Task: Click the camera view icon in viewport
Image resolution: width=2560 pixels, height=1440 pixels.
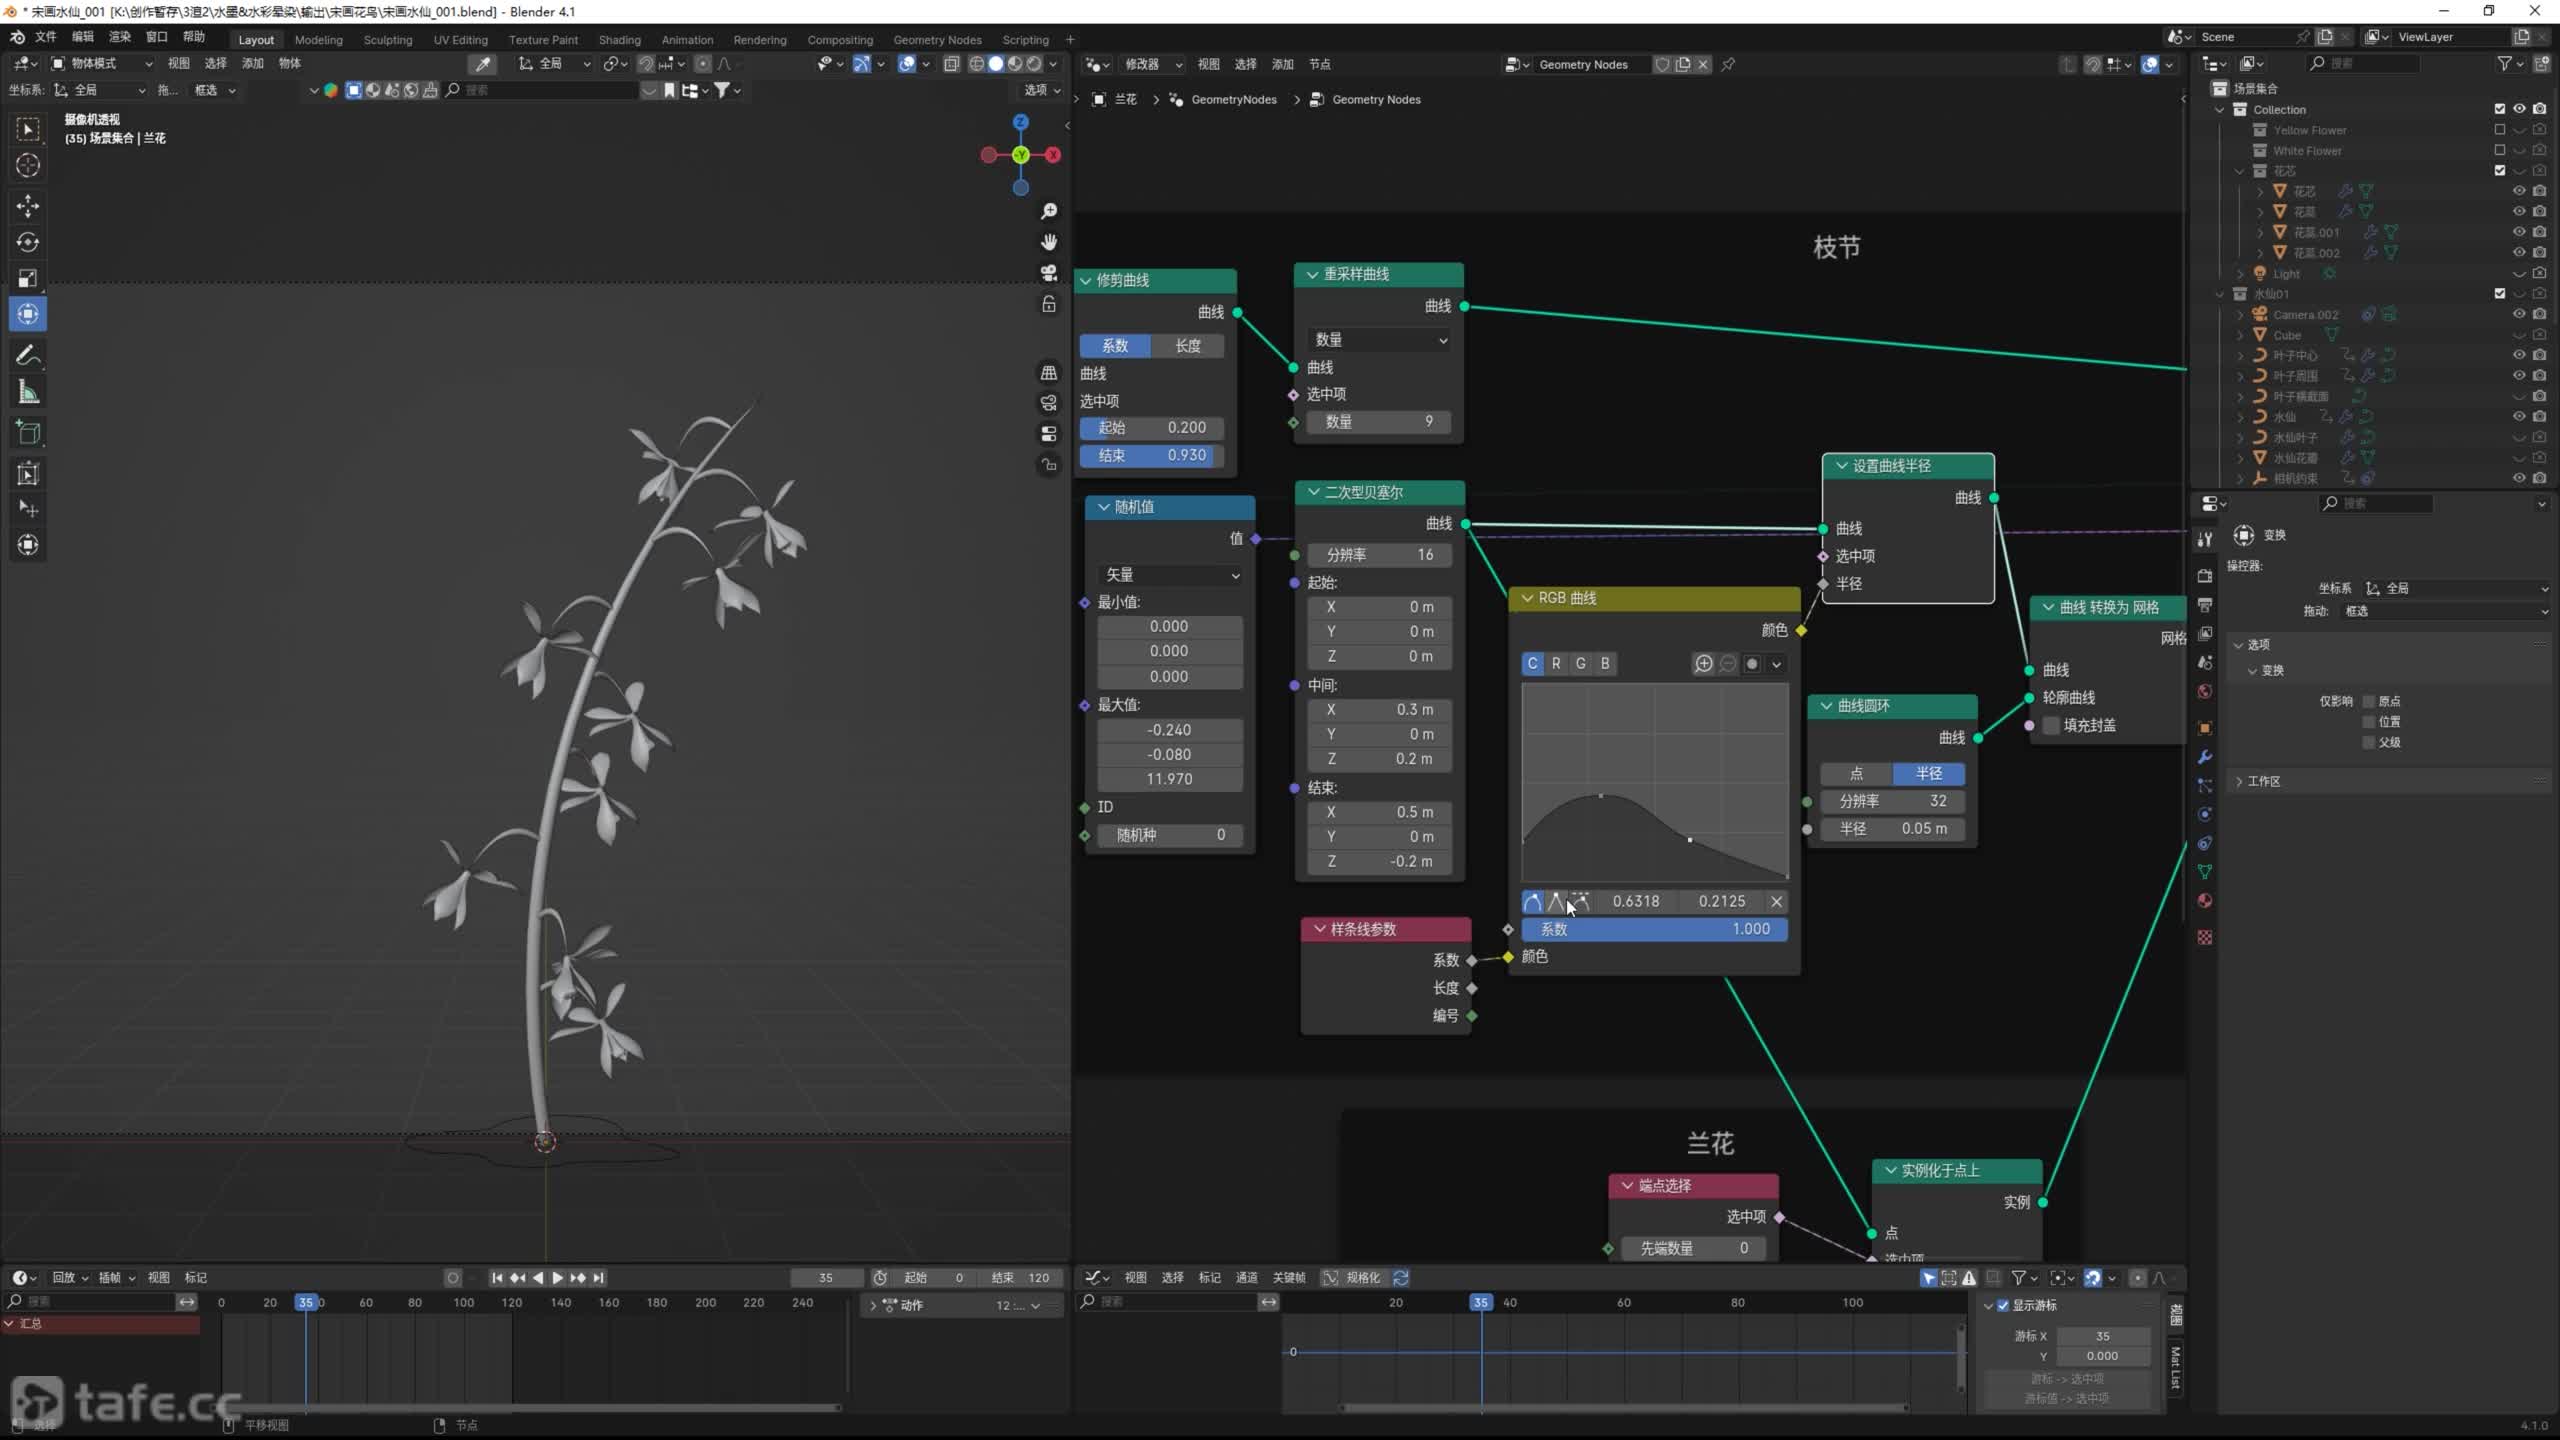Action: coord(1049,273)
